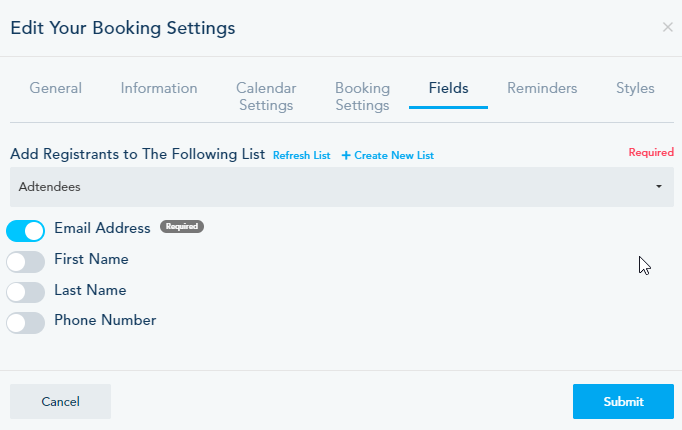Open the Information tab
Image resolution: width=682 pixels, height=430 pixels.
click(x=159, y=88)
